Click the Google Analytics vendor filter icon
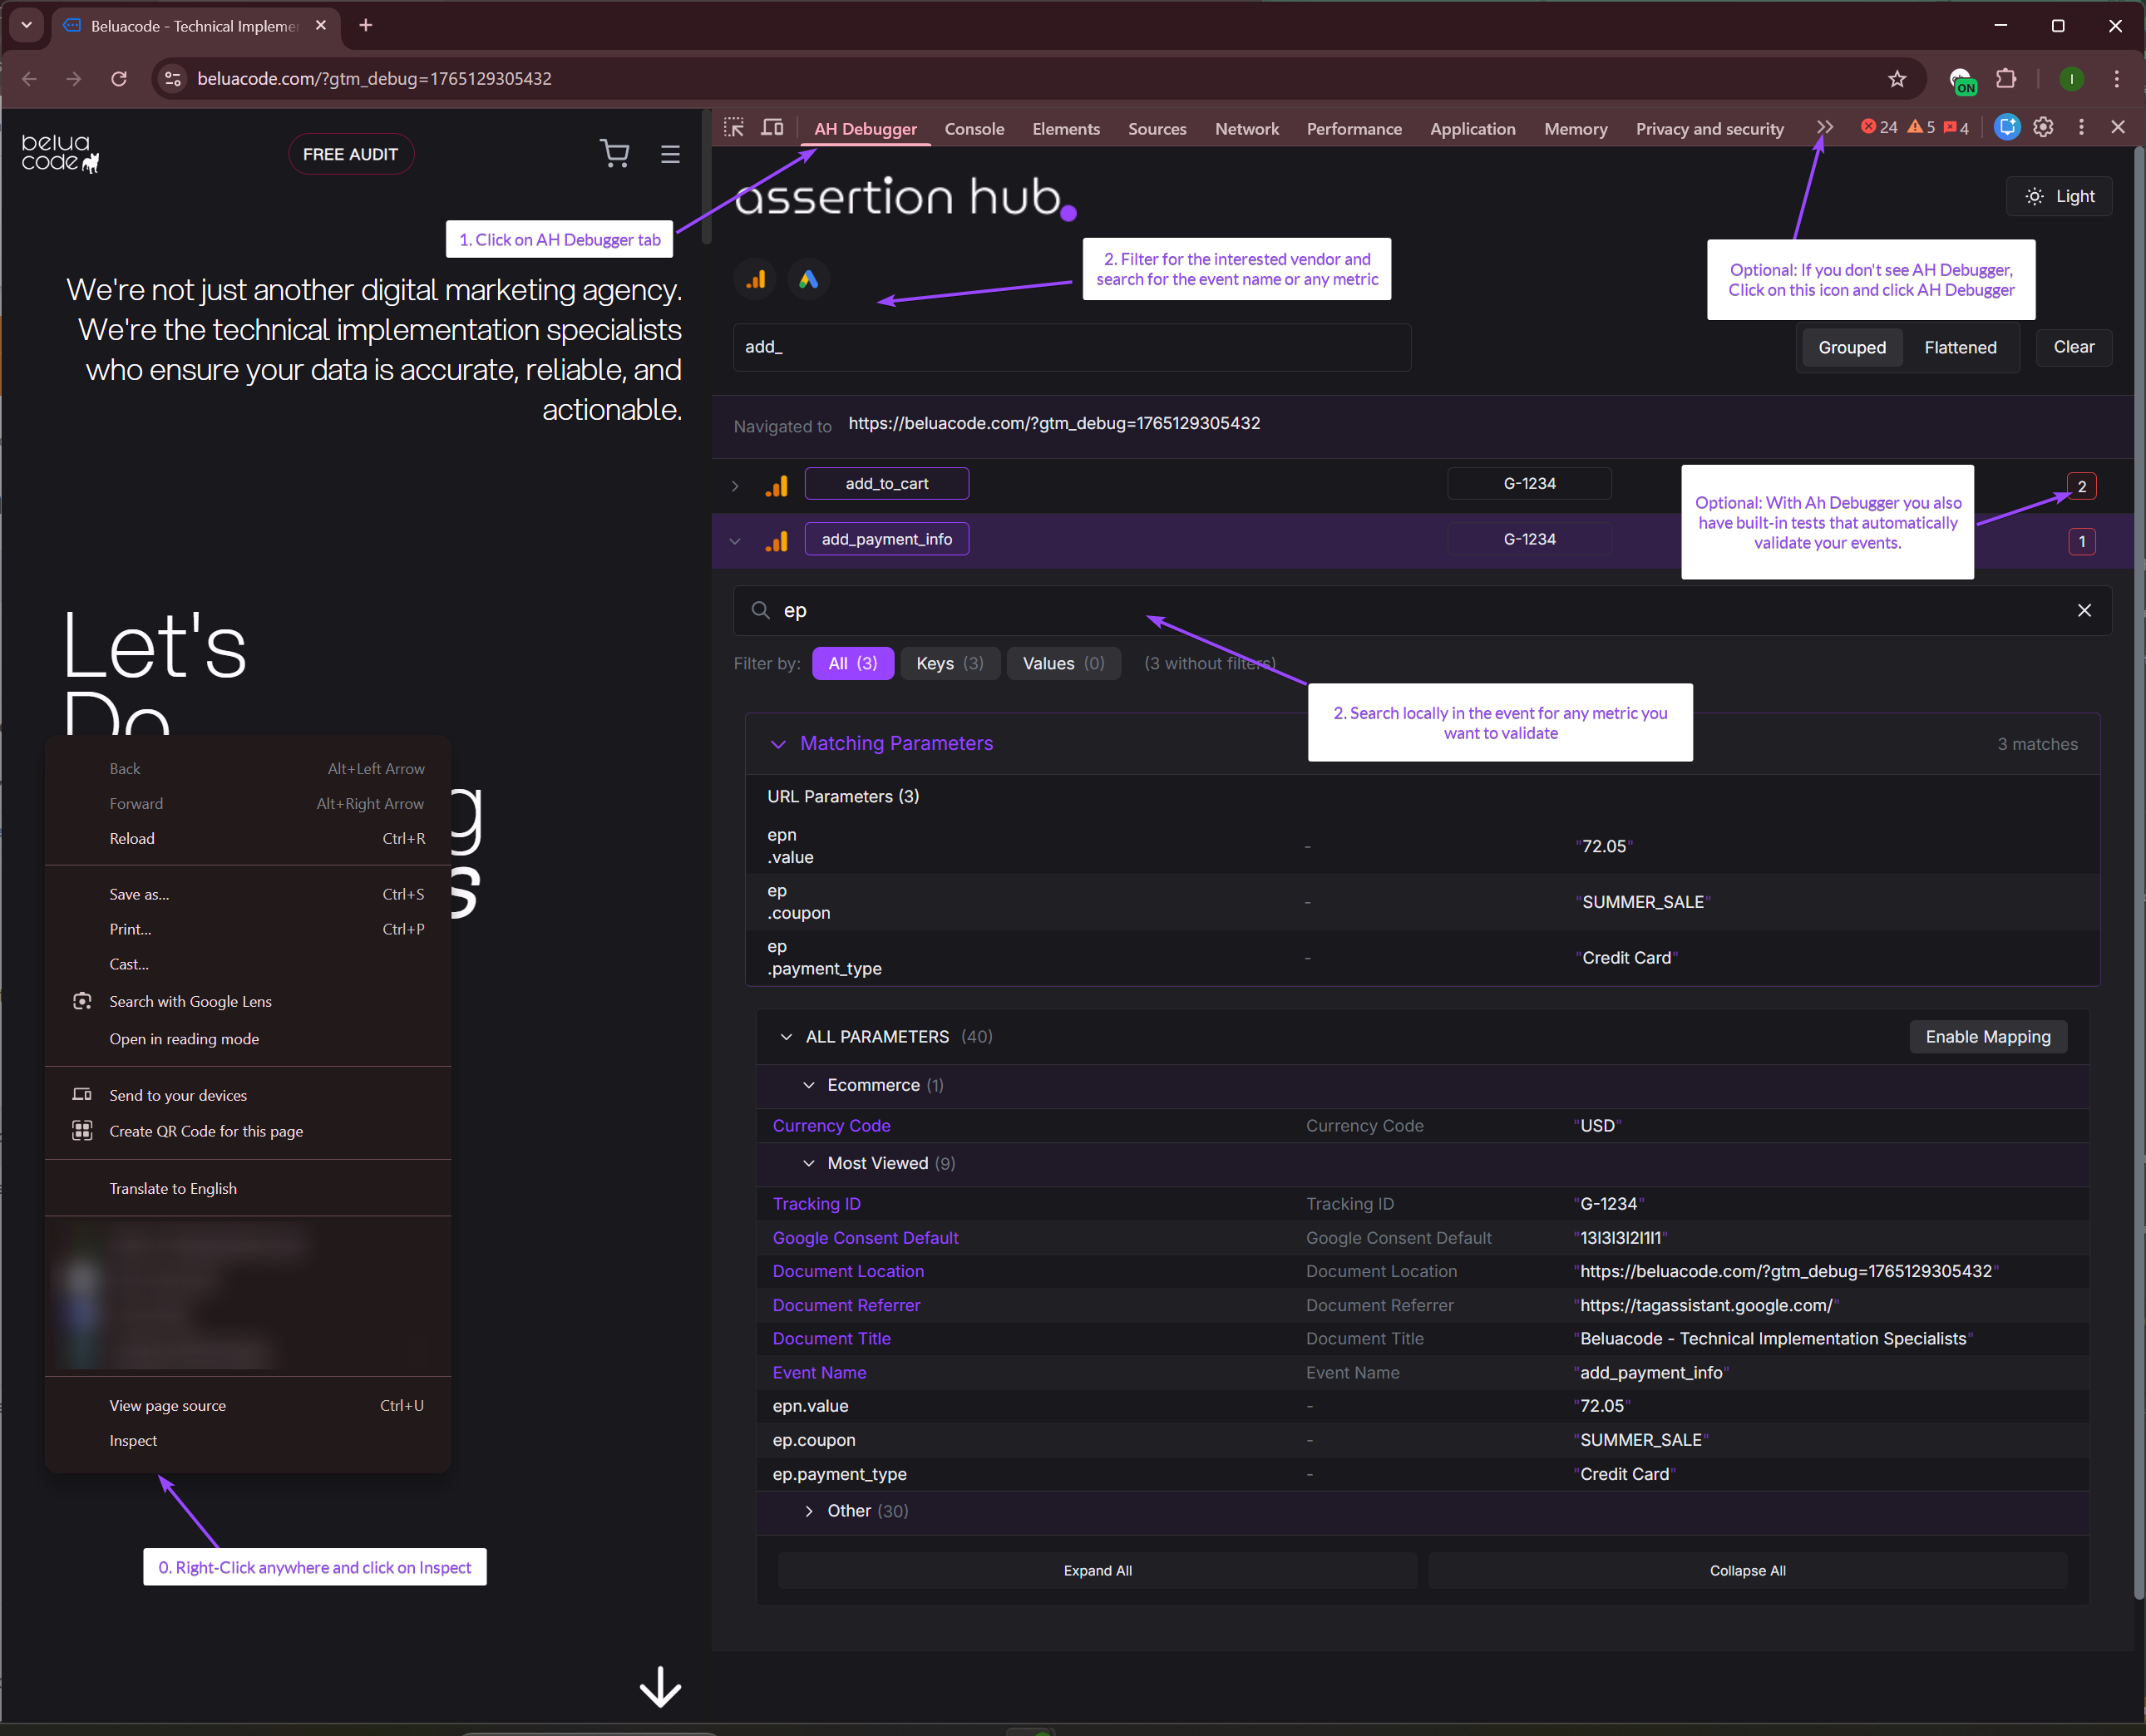This screenshot has width=2146, height=1736. tap(756, 280)
